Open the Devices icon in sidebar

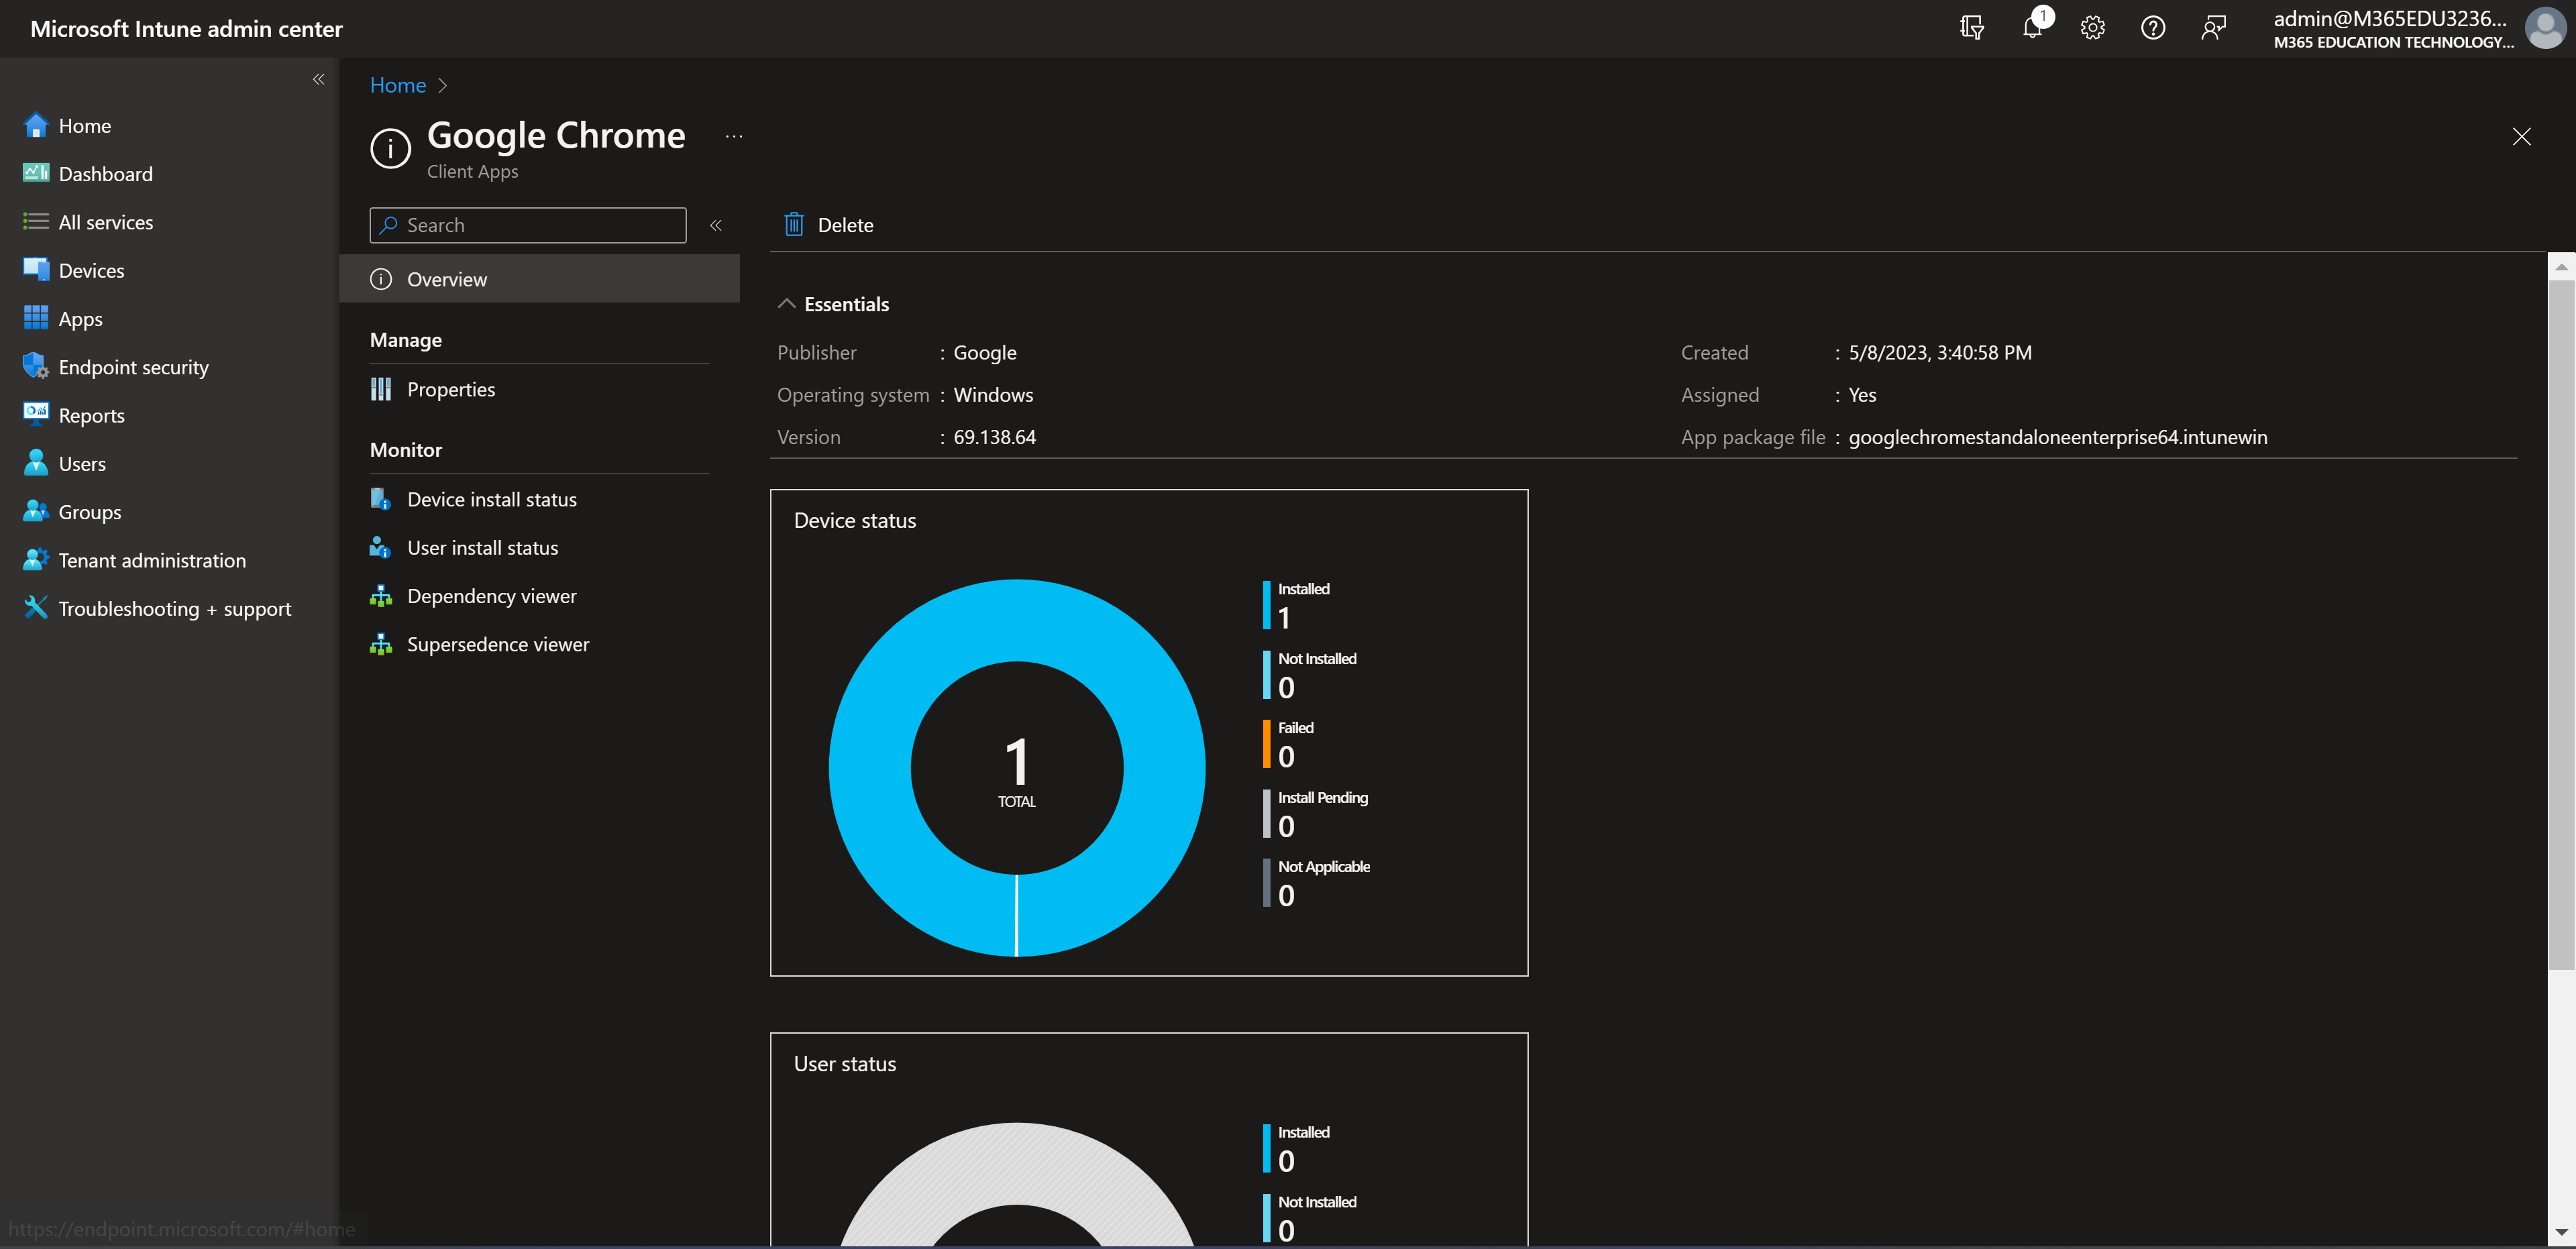[x=36, y=269]
